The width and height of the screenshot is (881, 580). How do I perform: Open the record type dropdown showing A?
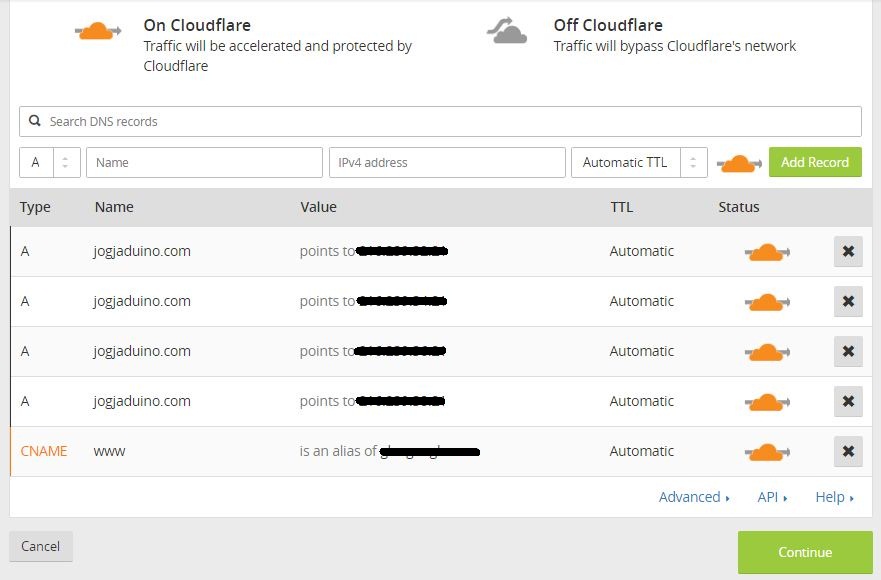tap(49, 163)
